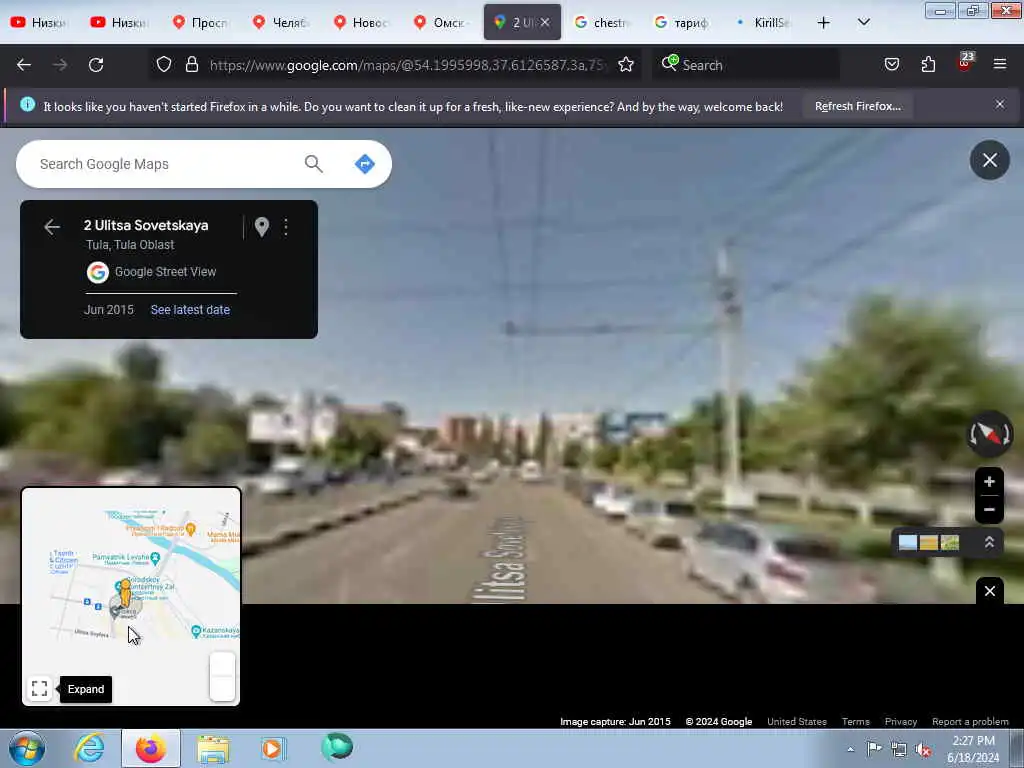The height and width of the screenshot is (768, 1024).
Task: Close the bottom imagery panel with X
Action: pyautogui.click(x=989, y=591)
